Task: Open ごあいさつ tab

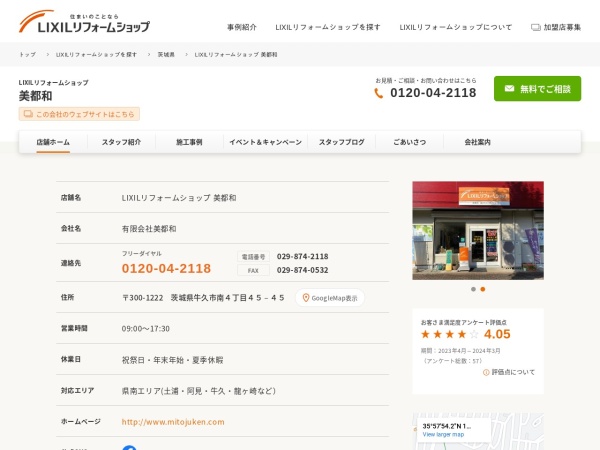Action: click(409, 142)
